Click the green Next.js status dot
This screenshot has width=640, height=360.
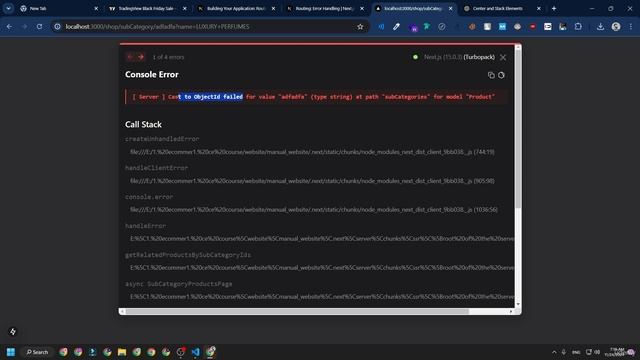416,57
